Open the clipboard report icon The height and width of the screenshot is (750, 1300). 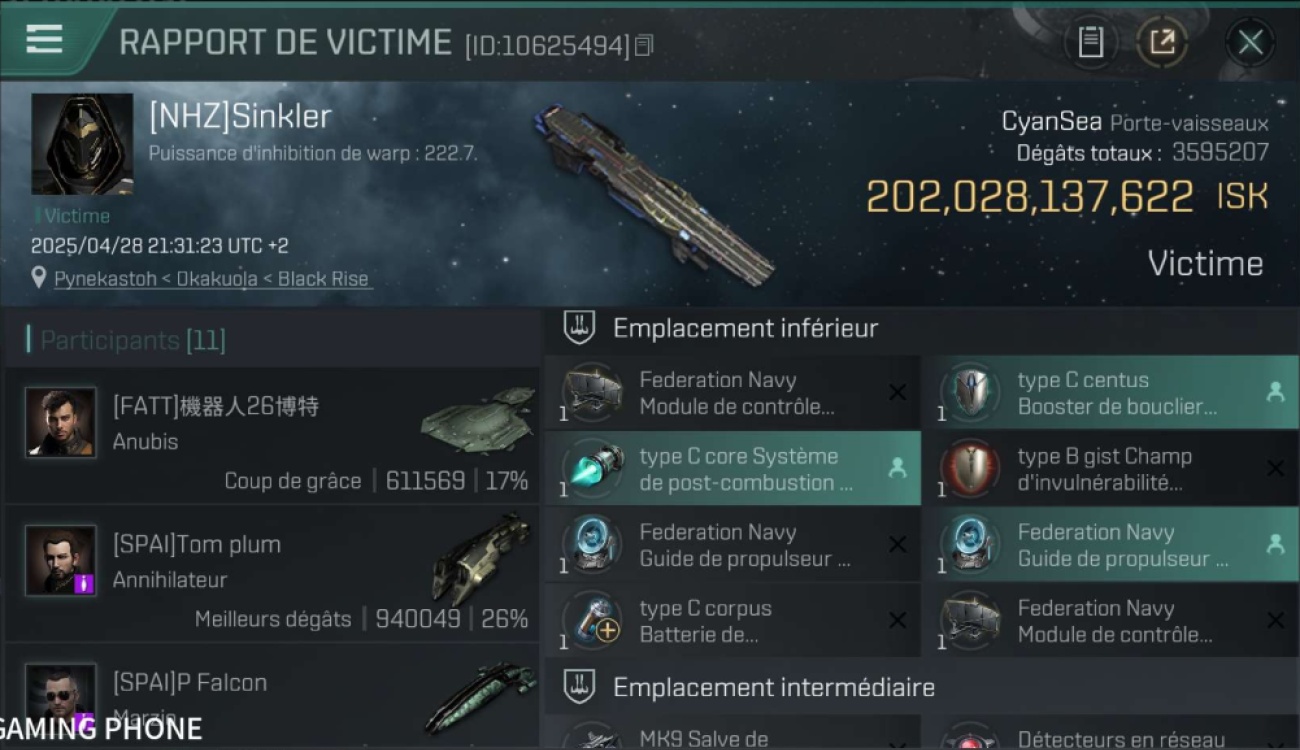pyautogui.click(x=1090, y=42)
